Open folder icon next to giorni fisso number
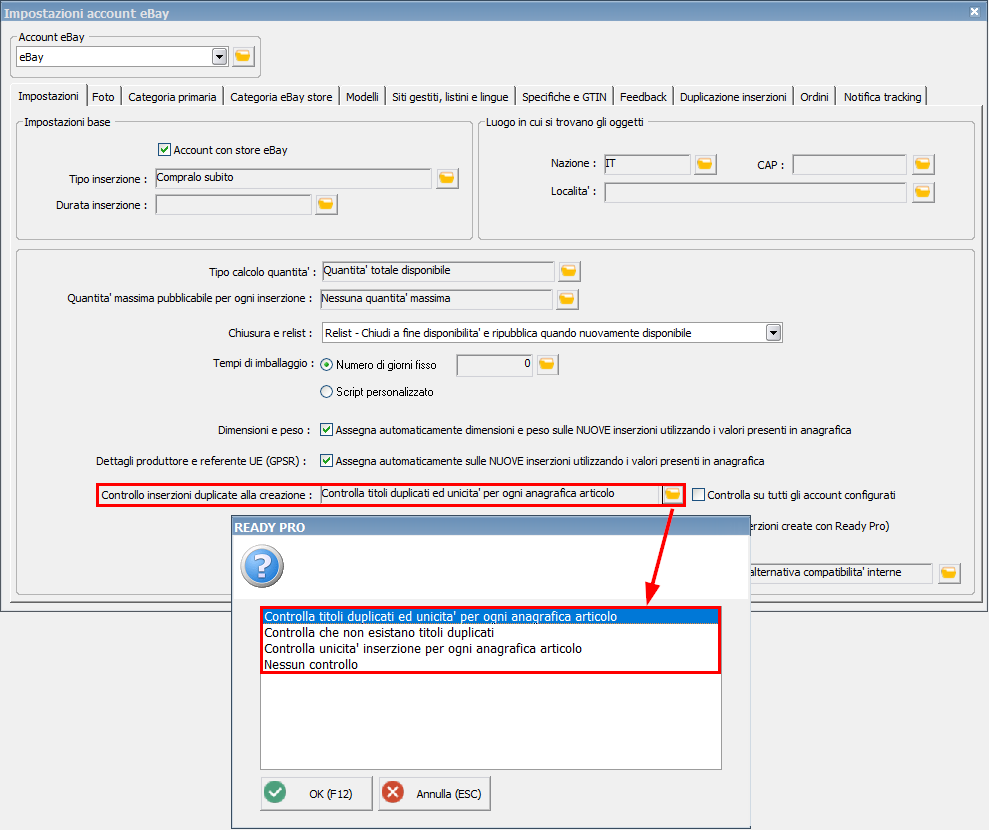 [x=547, y=365]
